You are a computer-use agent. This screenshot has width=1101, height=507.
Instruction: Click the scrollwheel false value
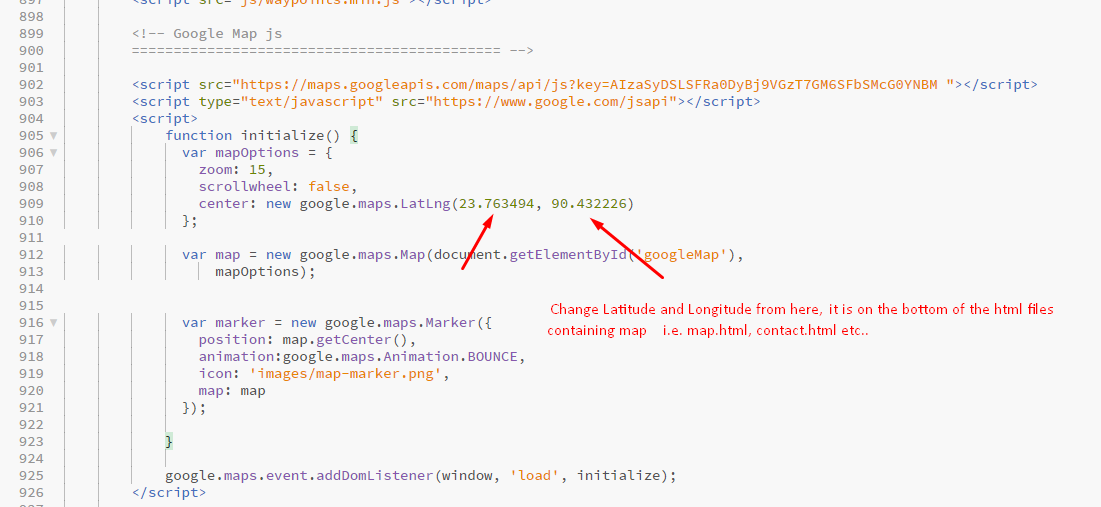point(331,186)
